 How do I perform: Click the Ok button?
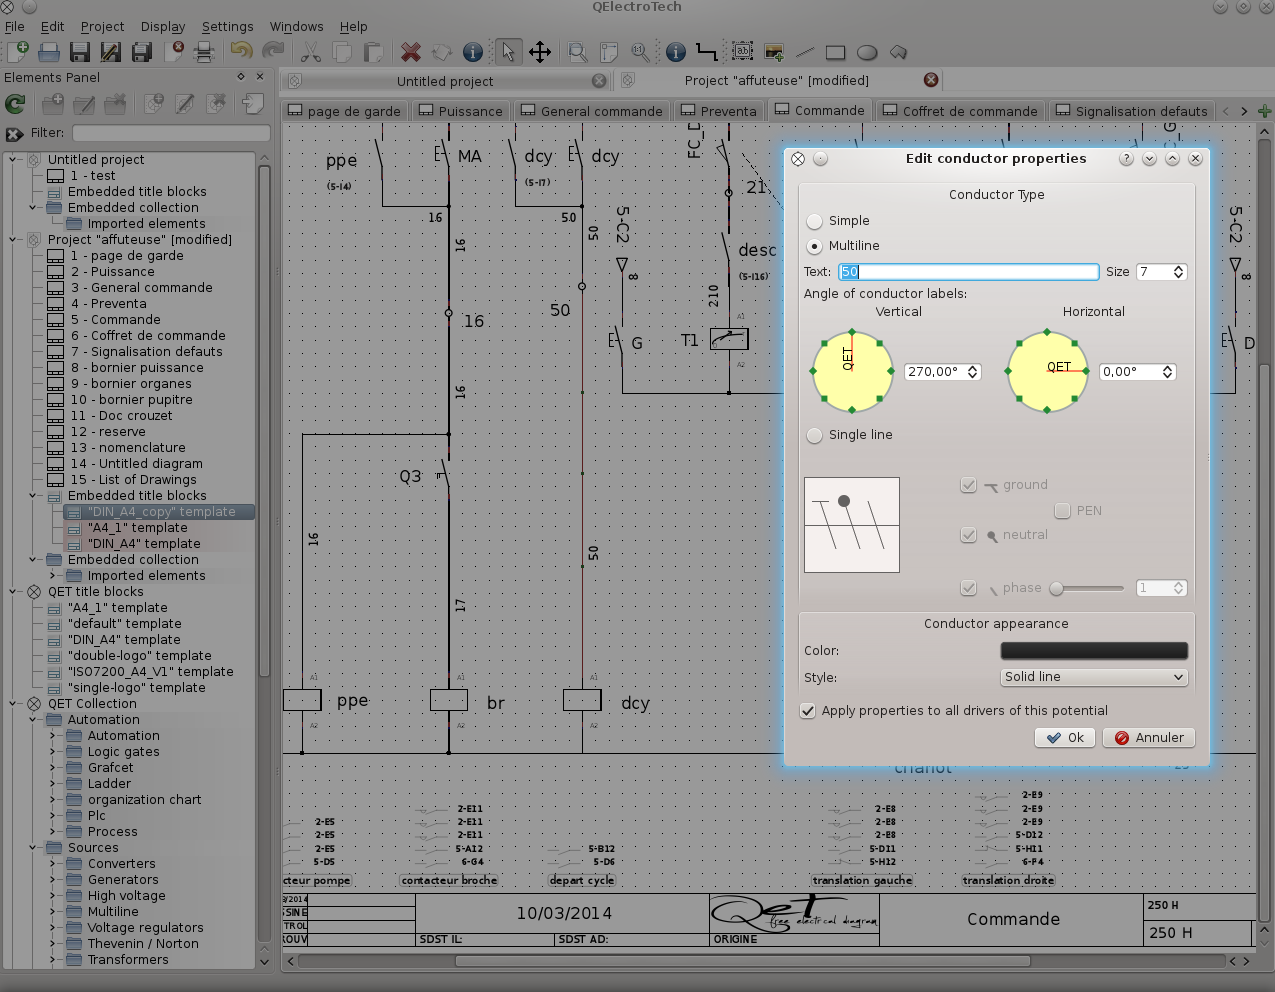(x=1065, y=738)
